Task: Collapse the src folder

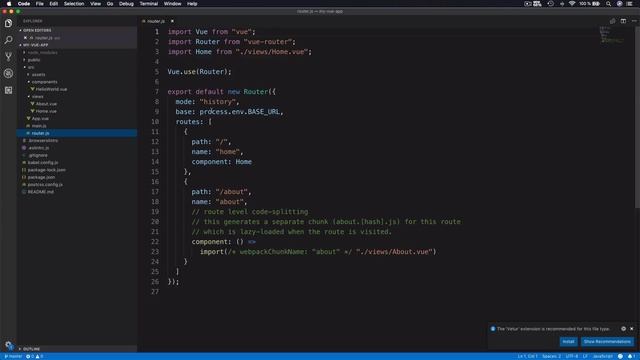Action: click(31, 67)
